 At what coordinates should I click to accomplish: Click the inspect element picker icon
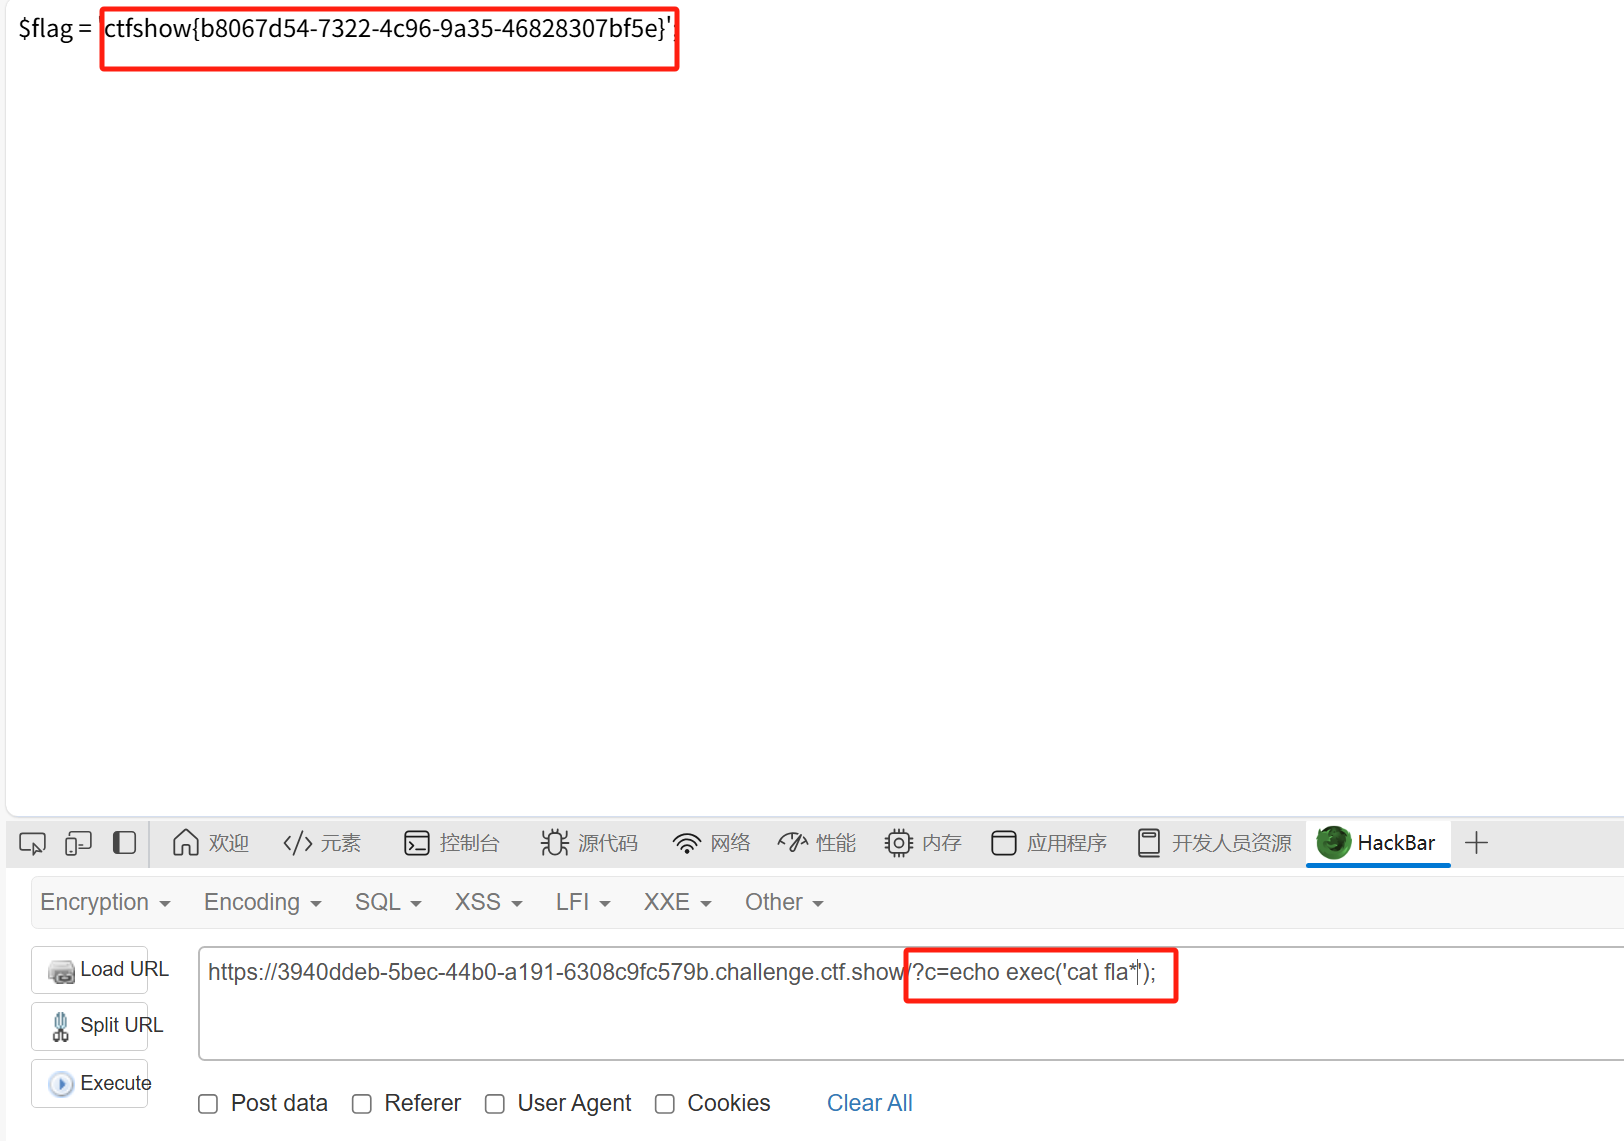pos(32,844)
